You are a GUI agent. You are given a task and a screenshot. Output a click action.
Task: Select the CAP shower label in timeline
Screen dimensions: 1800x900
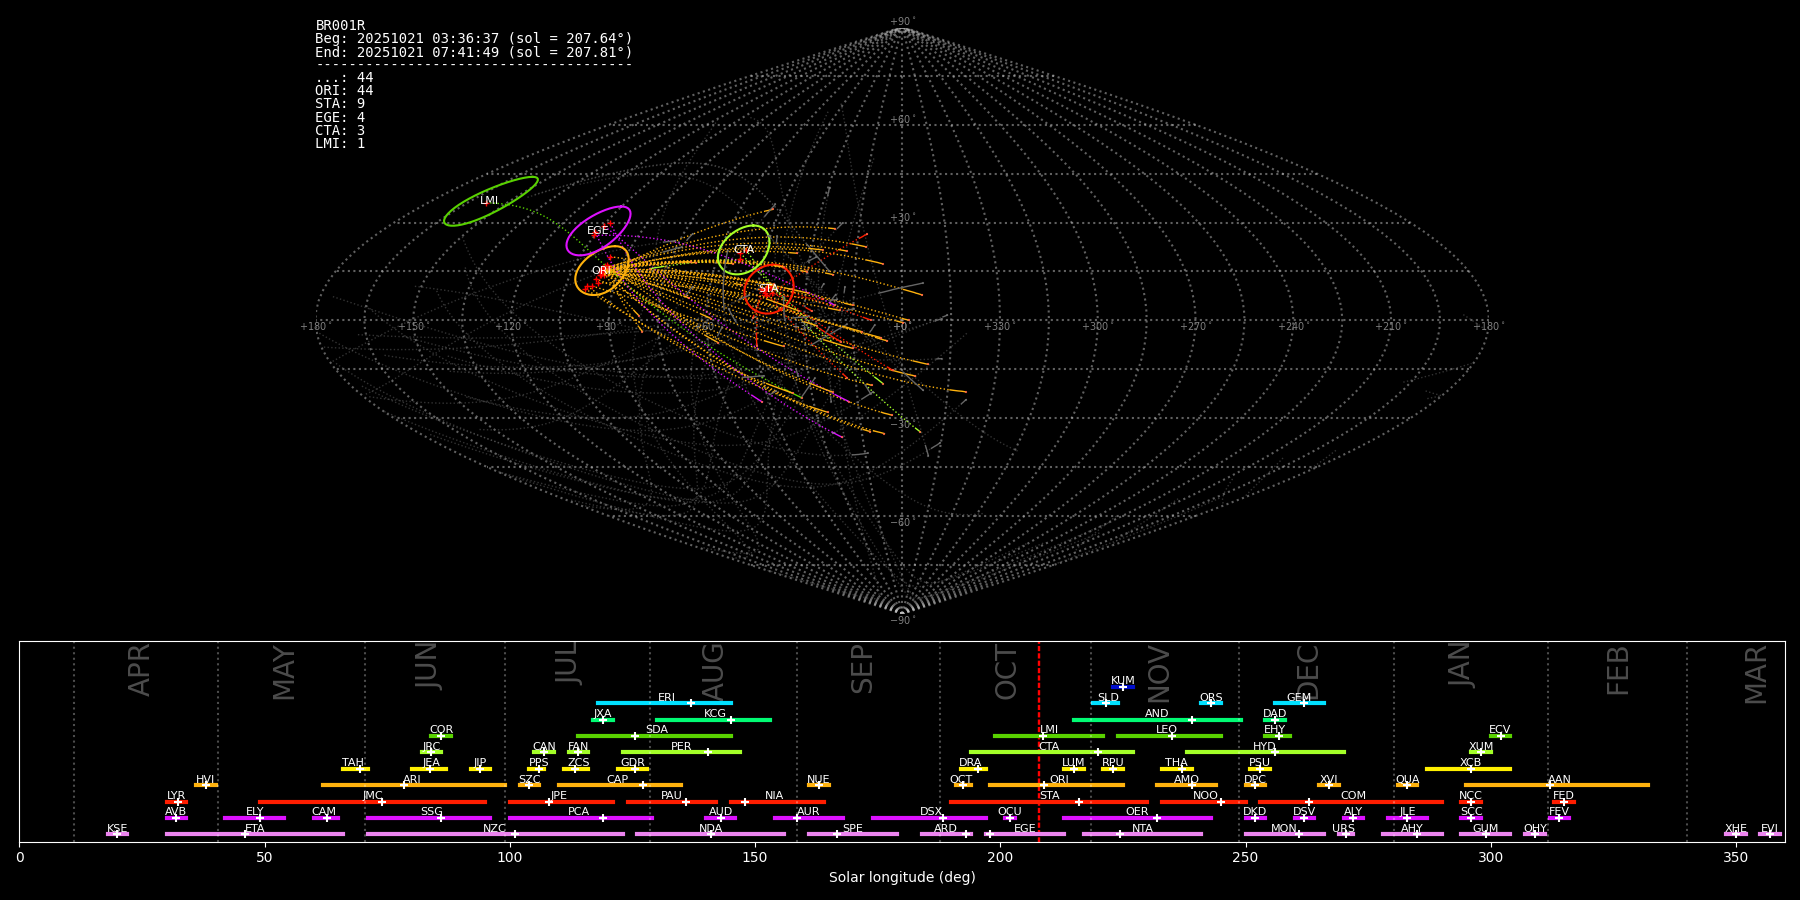click(x=618, y=780)
